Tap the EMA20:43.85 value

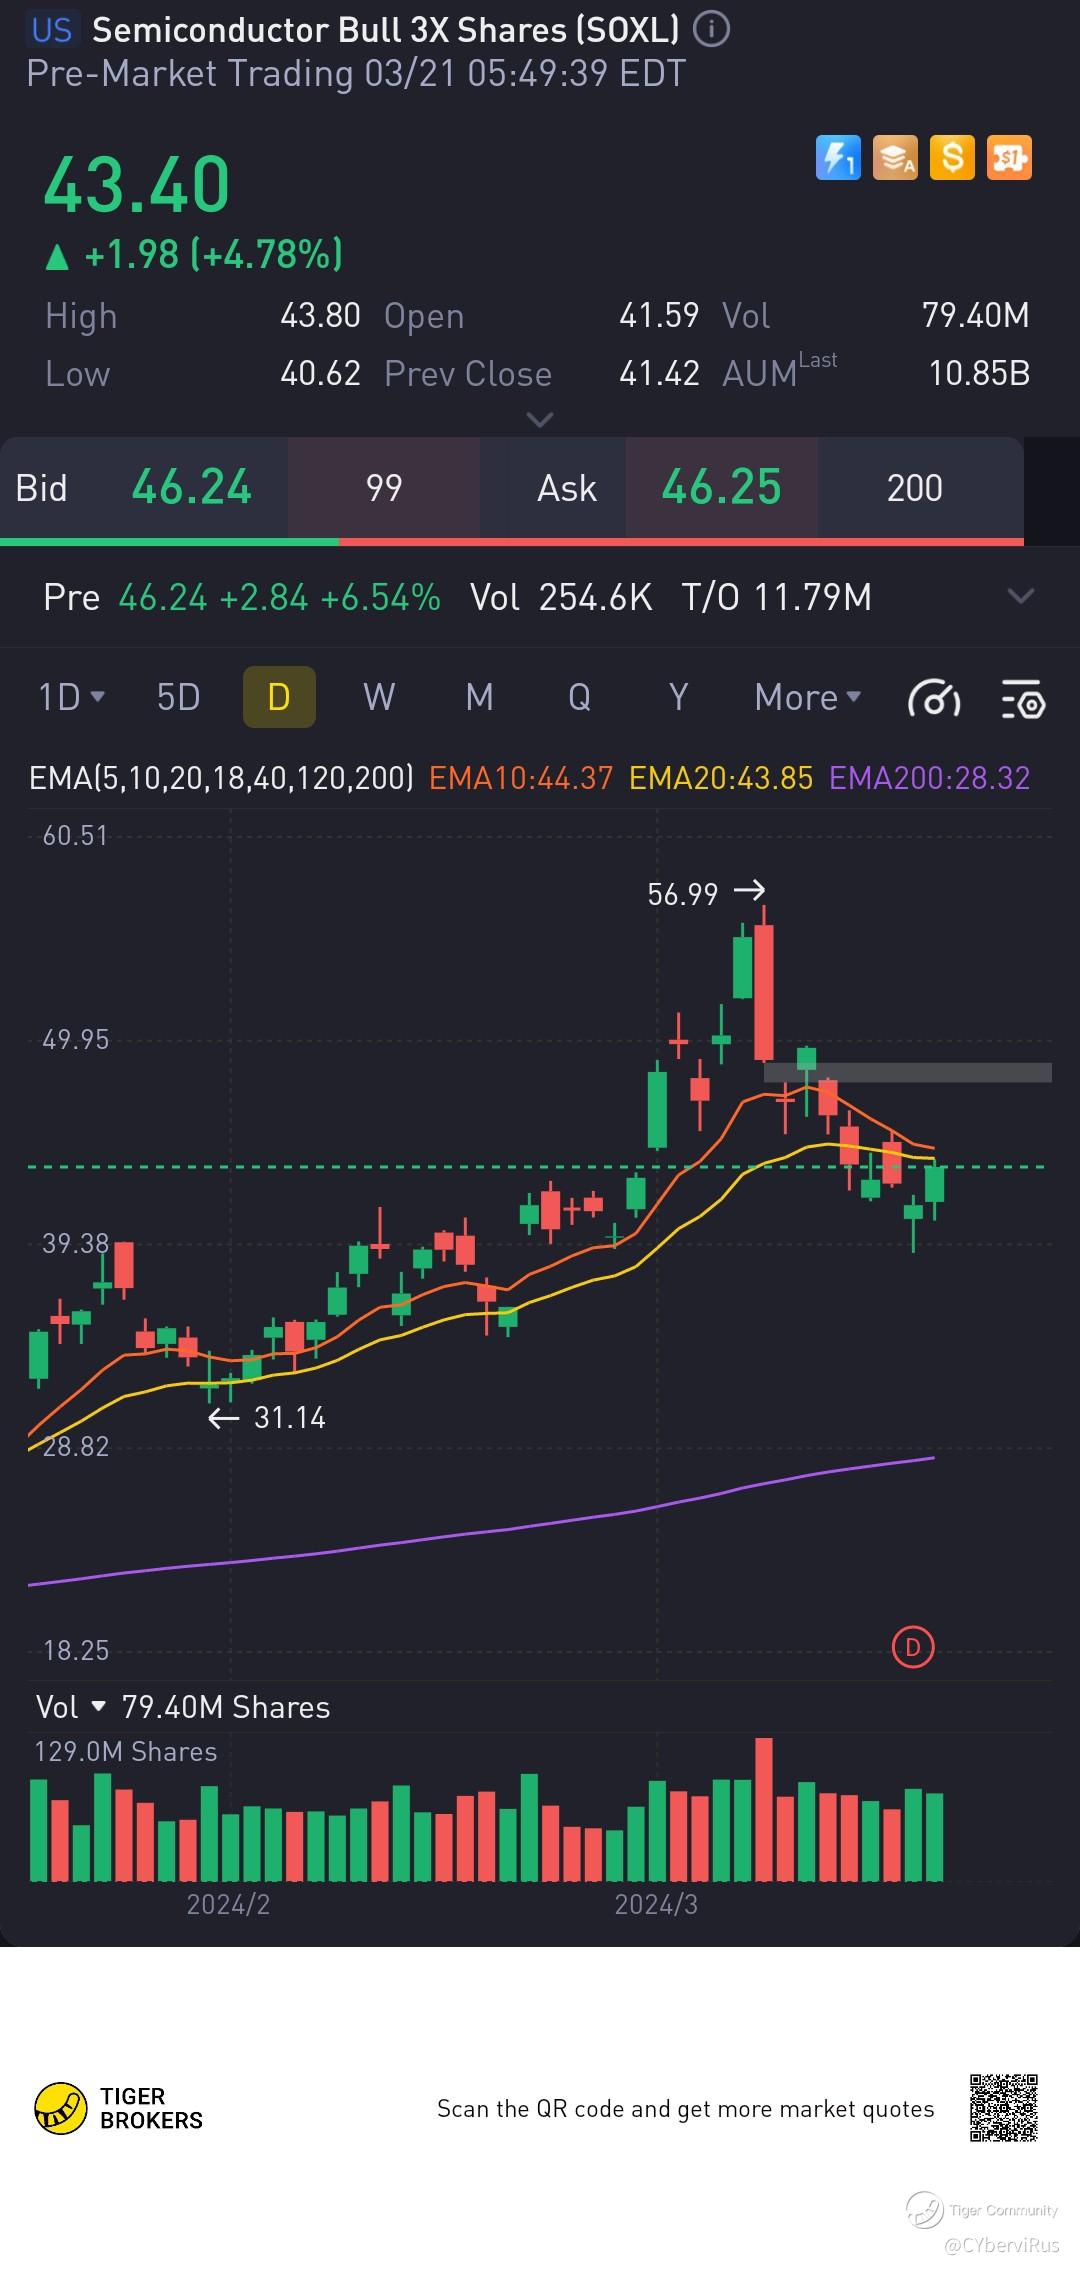click(721, 778)
